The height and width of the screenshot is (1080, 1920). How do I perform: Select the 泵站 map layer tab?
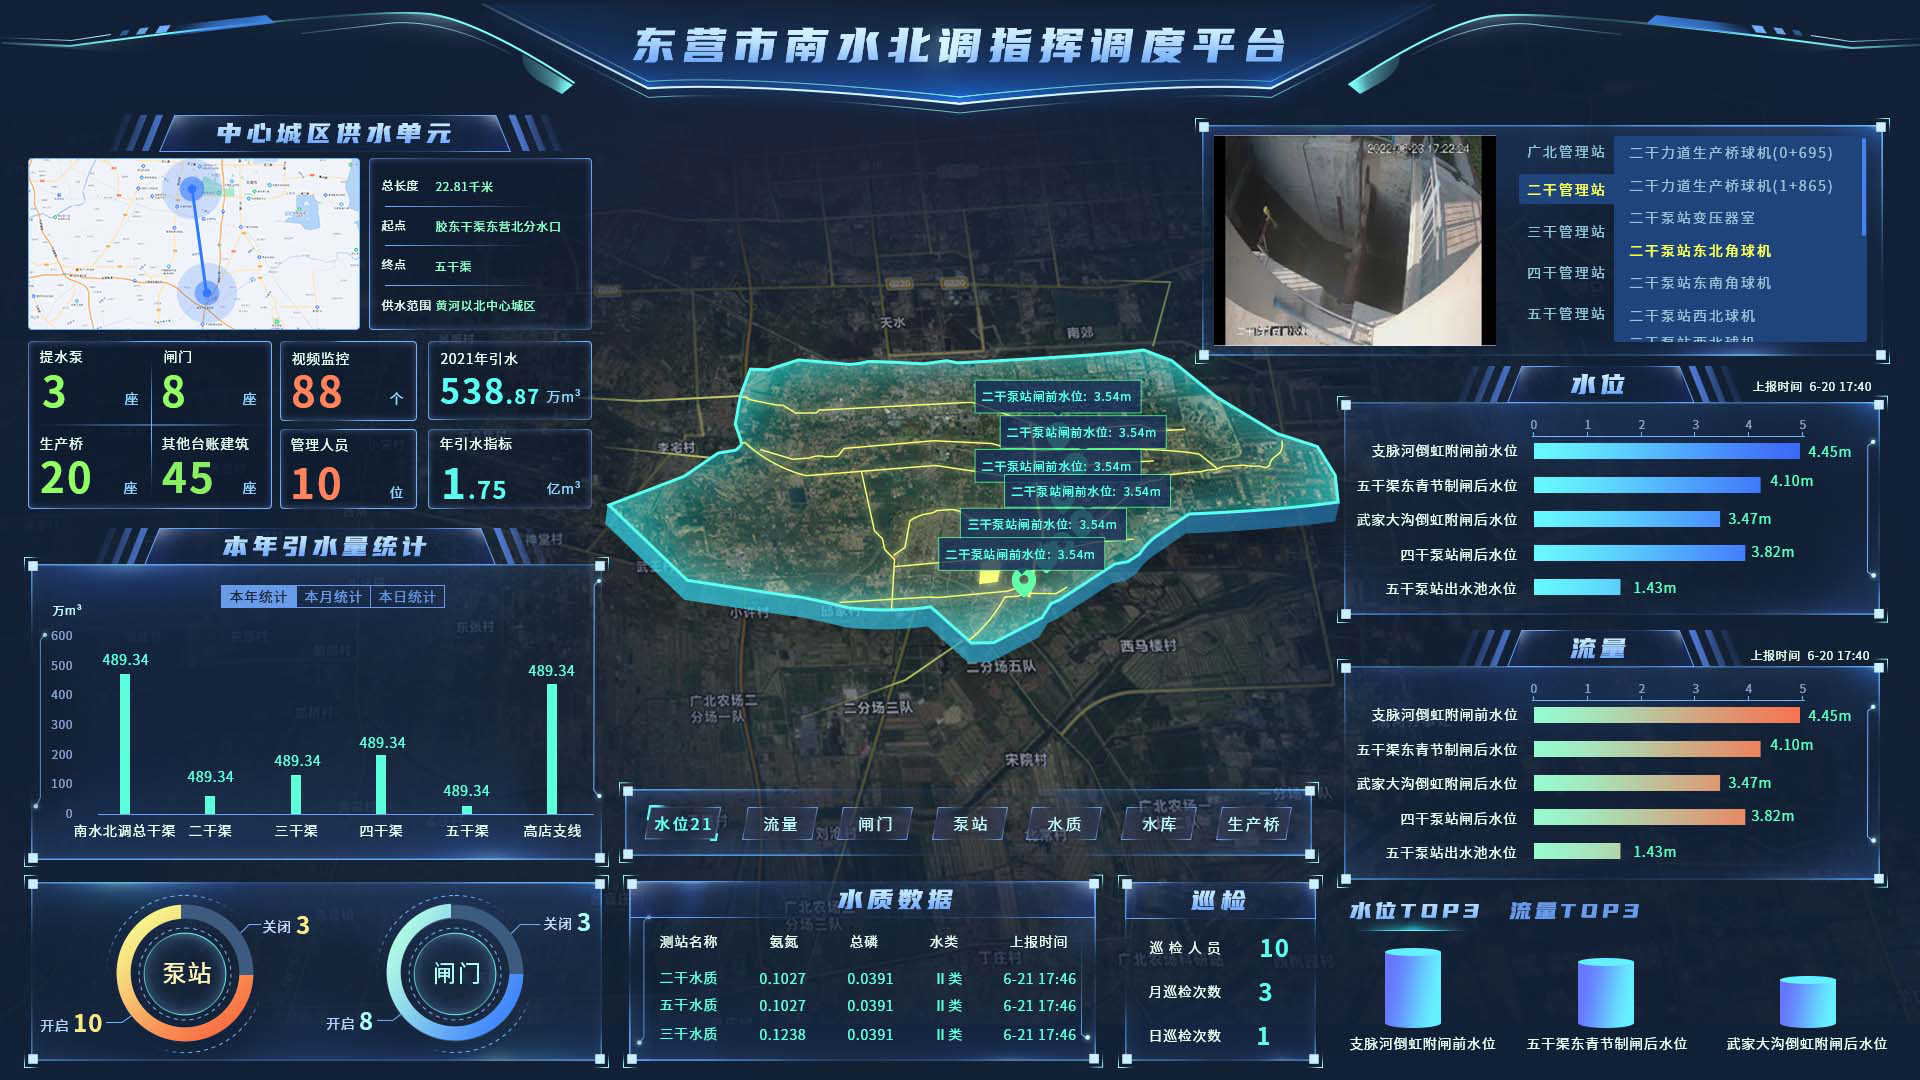pyautogui.click(x=970, y=824)
